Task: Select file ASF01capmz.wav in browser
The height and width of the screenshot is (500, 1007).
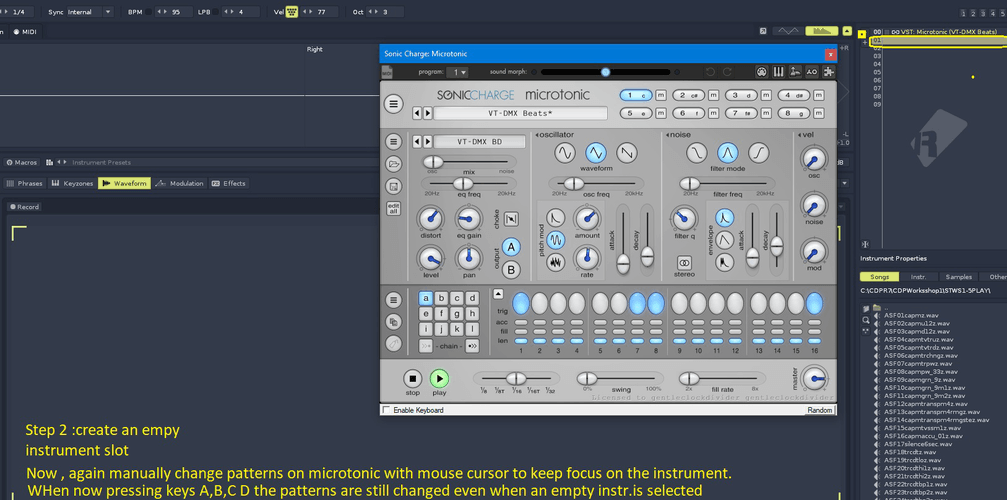Action: (x=911, y=315)
